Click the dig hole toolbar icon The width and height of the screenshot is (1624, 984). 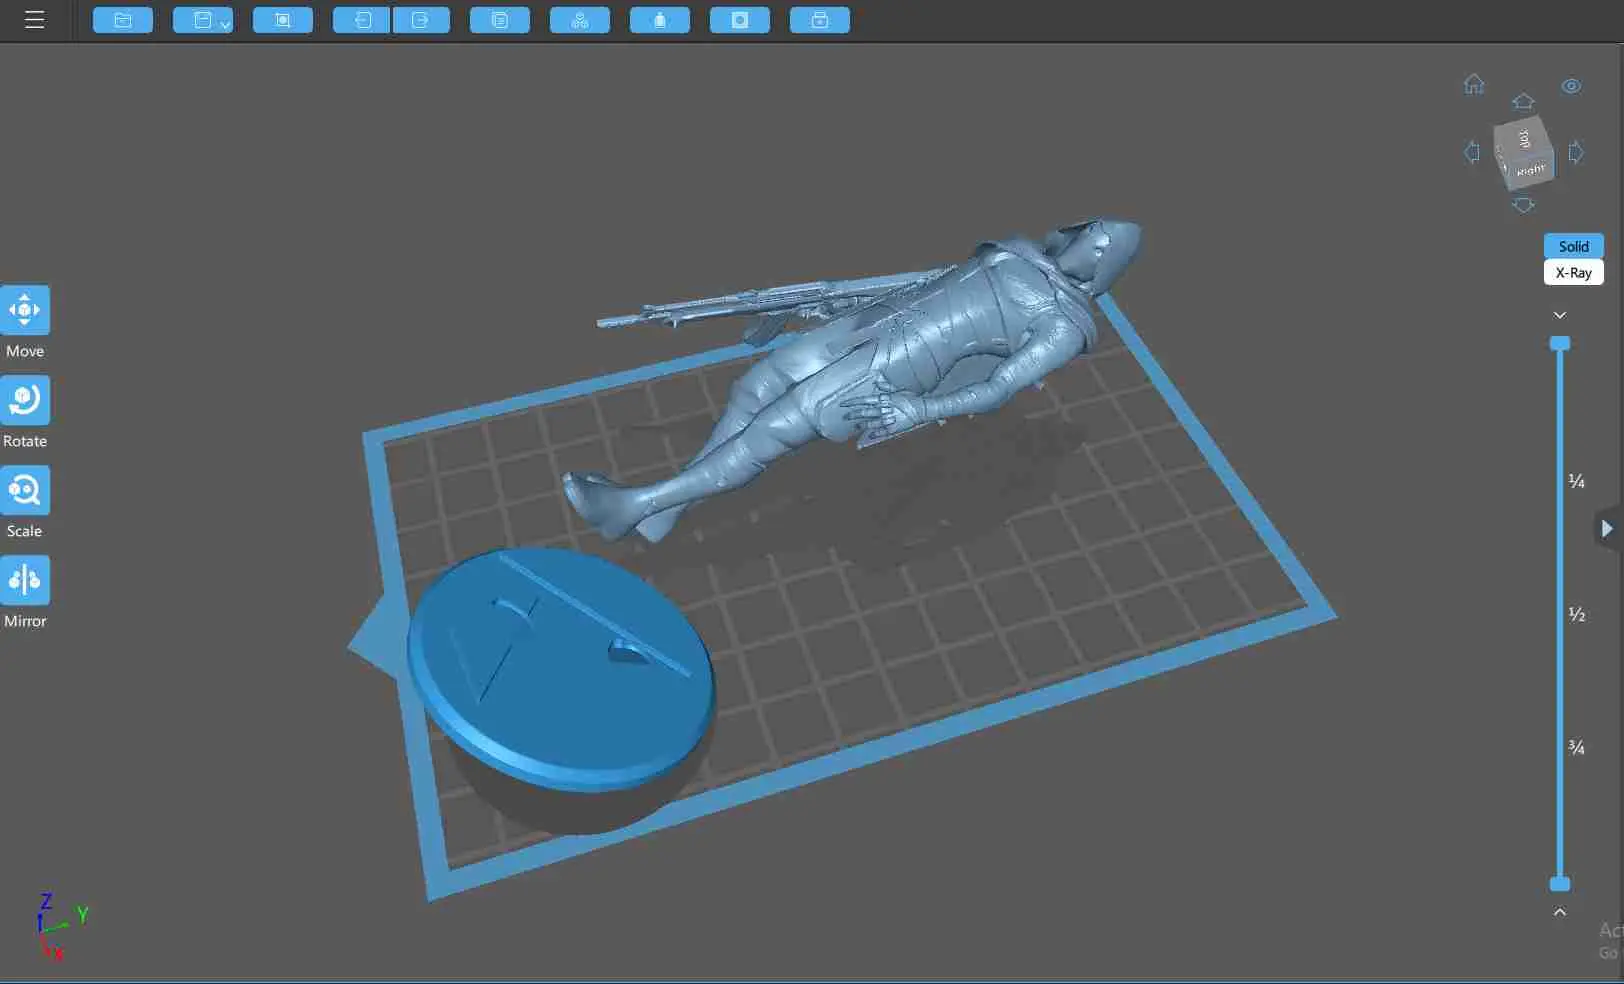(740, 20)
